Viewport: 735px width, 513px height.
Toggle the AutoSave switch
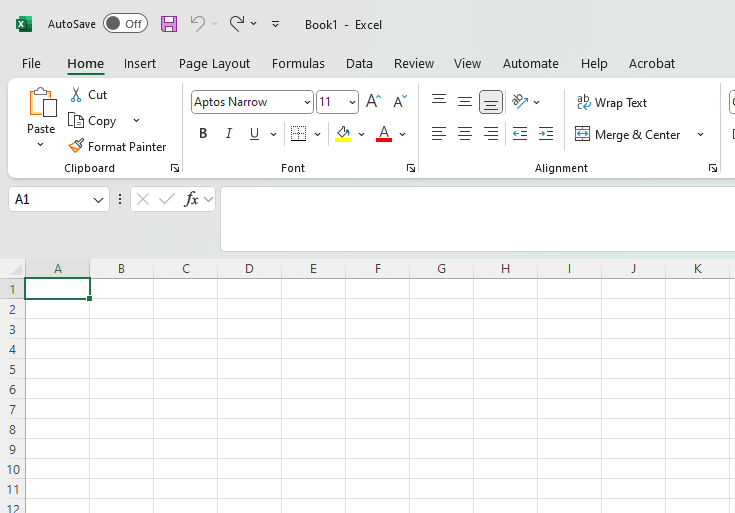pyautogui.click(x=125, y=24)
